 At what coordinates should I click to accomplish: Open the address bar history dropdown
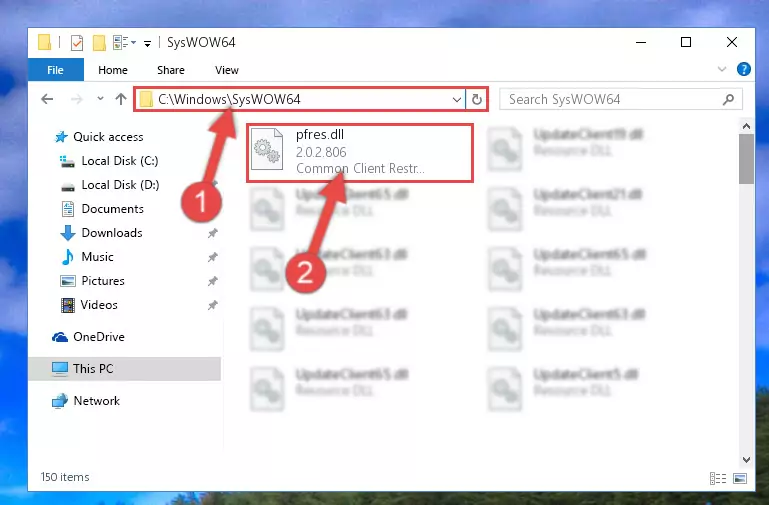point(457,100)
